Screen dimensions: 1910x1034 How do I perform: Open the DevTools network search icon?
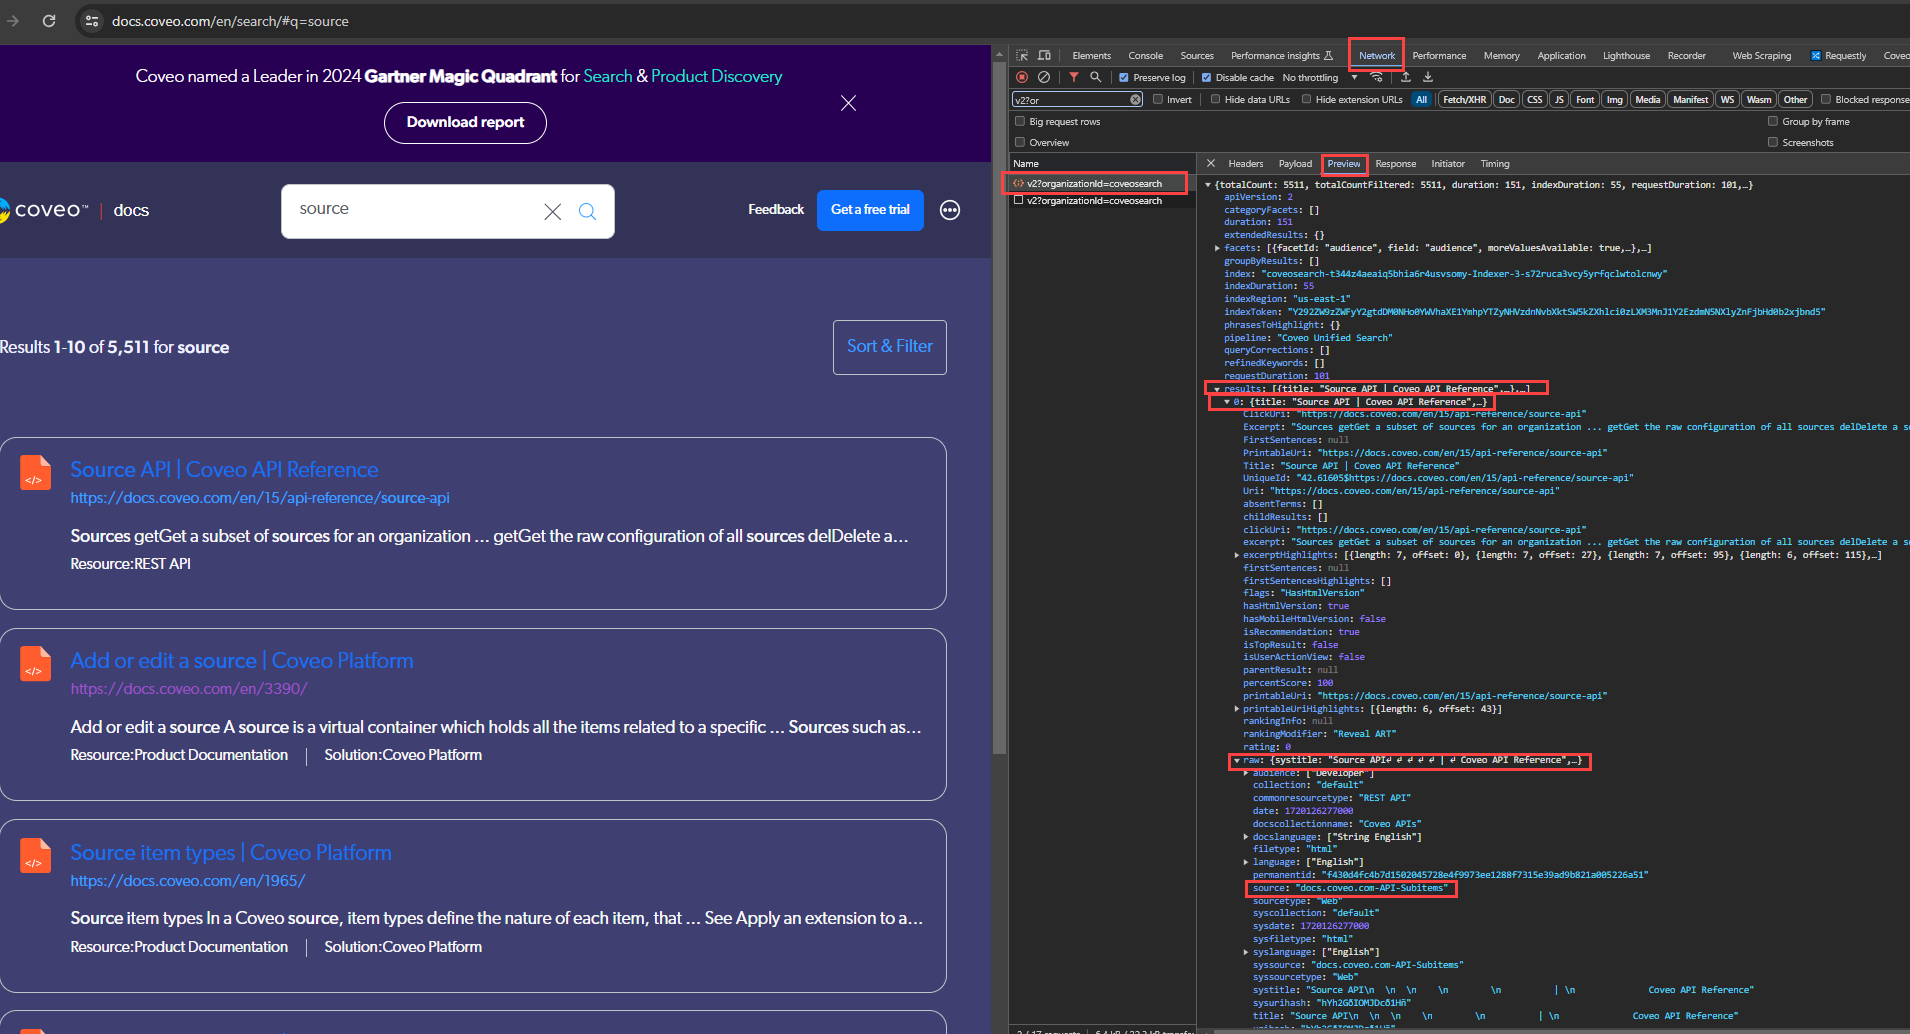[1096, 77]
